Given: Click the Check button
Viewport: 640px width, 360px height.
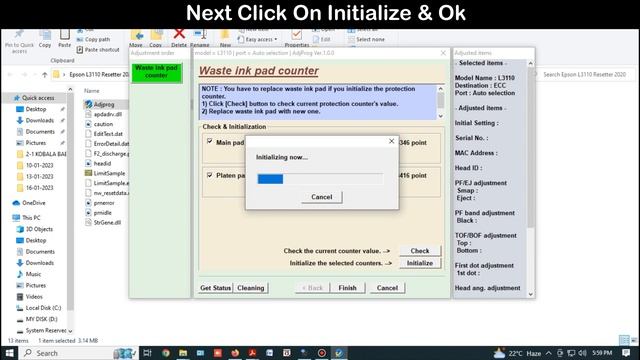Looking at the screenshot, I should point(420,251).
